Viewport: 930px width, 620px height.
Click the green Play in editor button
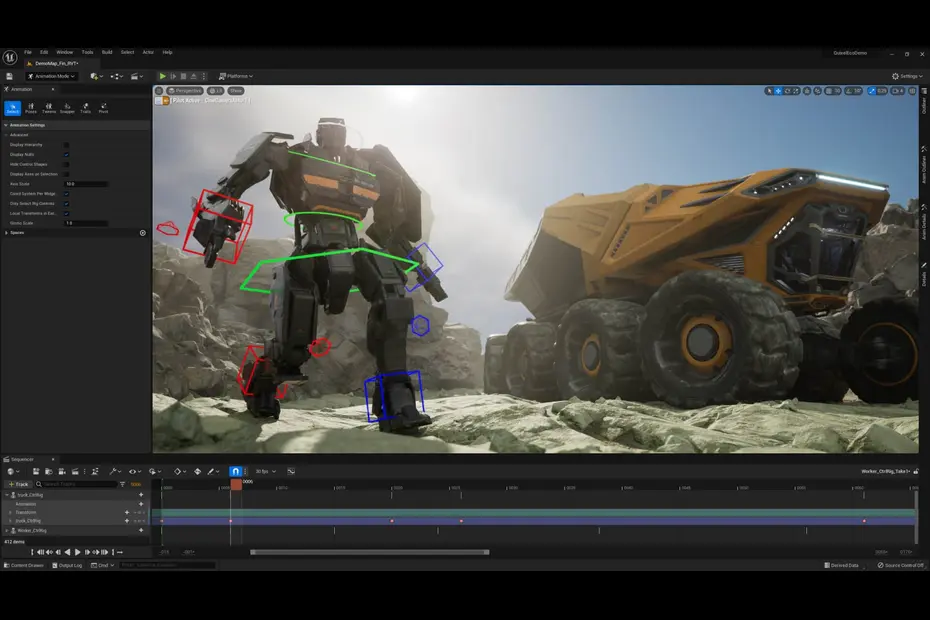tap(162, 76)
